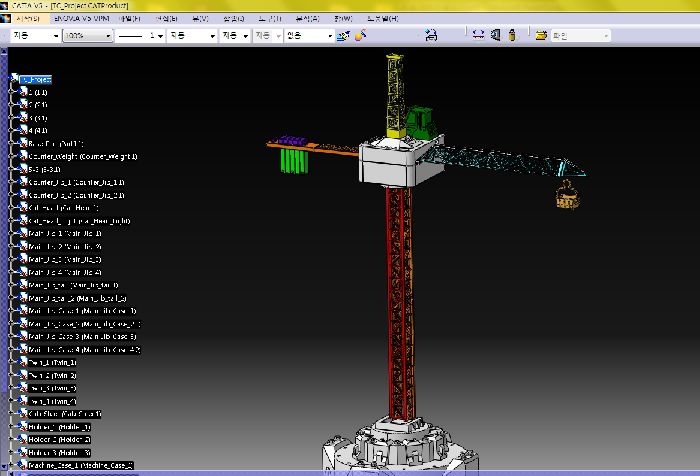Click the red lattice tower mast
700x476 pixels.
point(398,300)
